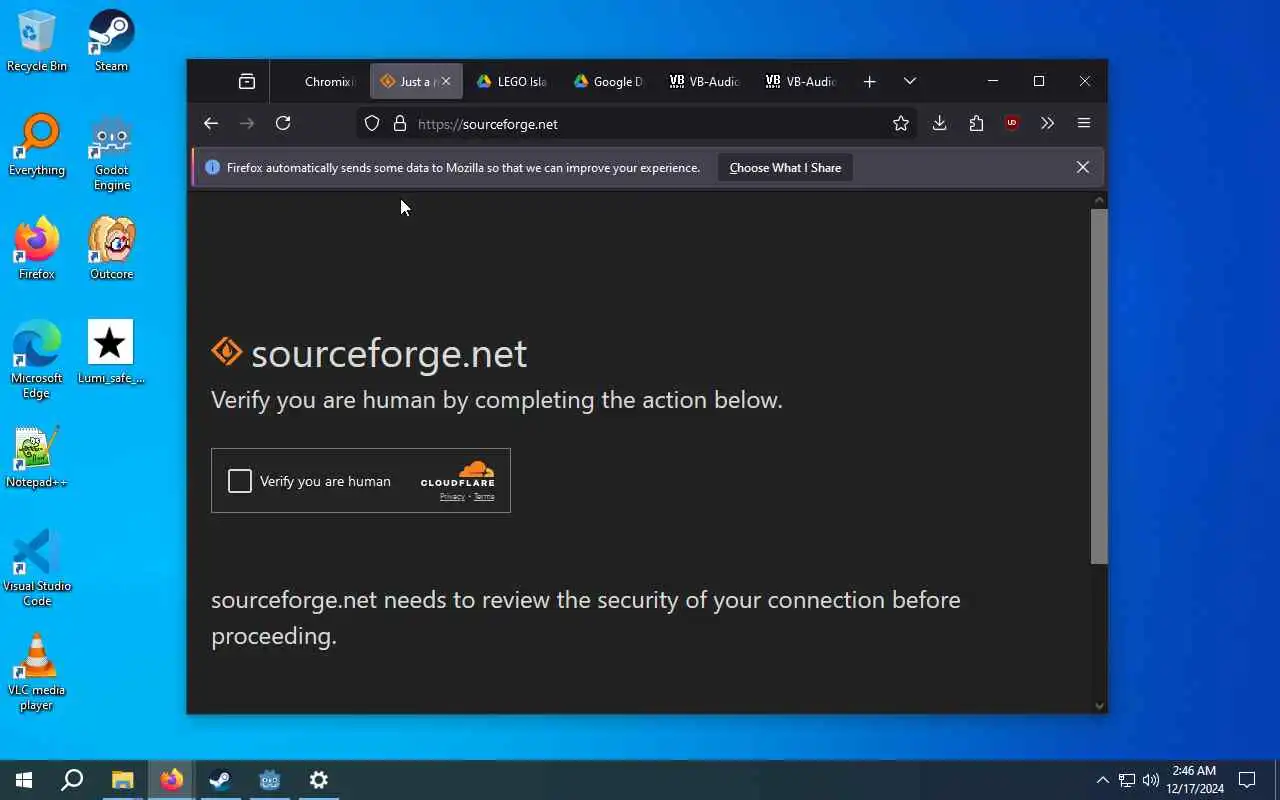Click the Cloudflare logo
This screenshot has height=800, width=1280.
(458, 474)
